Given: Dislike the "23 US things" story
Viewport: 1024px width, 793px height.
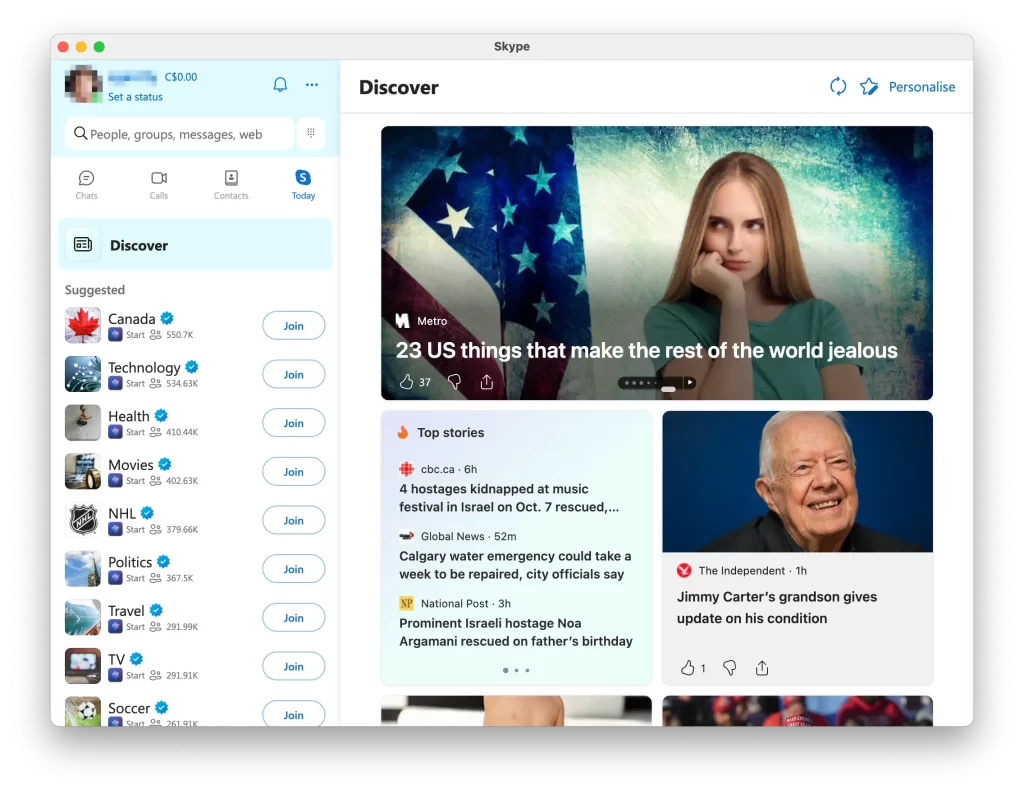Looking at the screenshot, I should coord(454,381).
